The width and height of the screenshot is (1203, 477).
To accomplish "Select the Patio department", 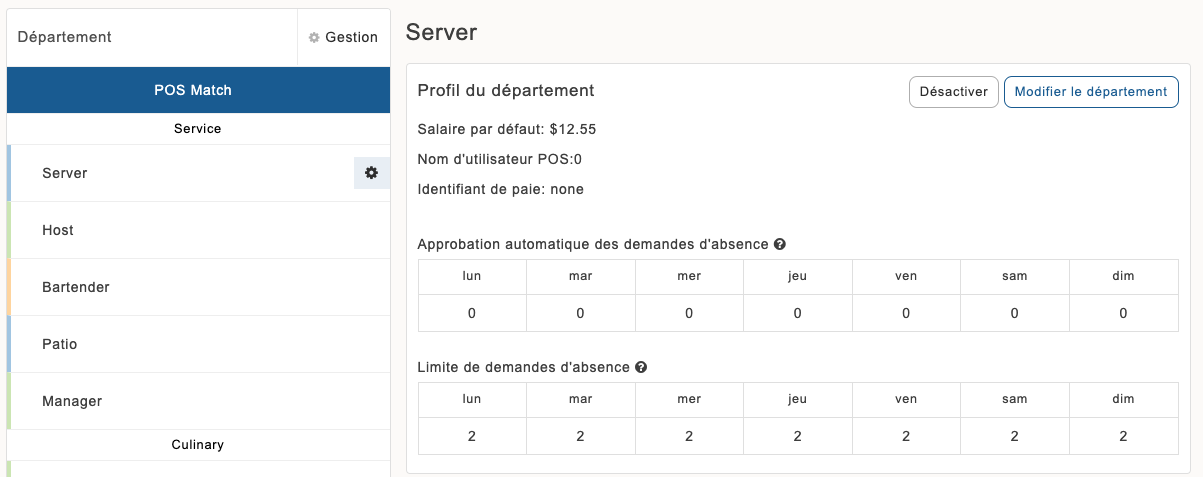I will pos(60,344).
